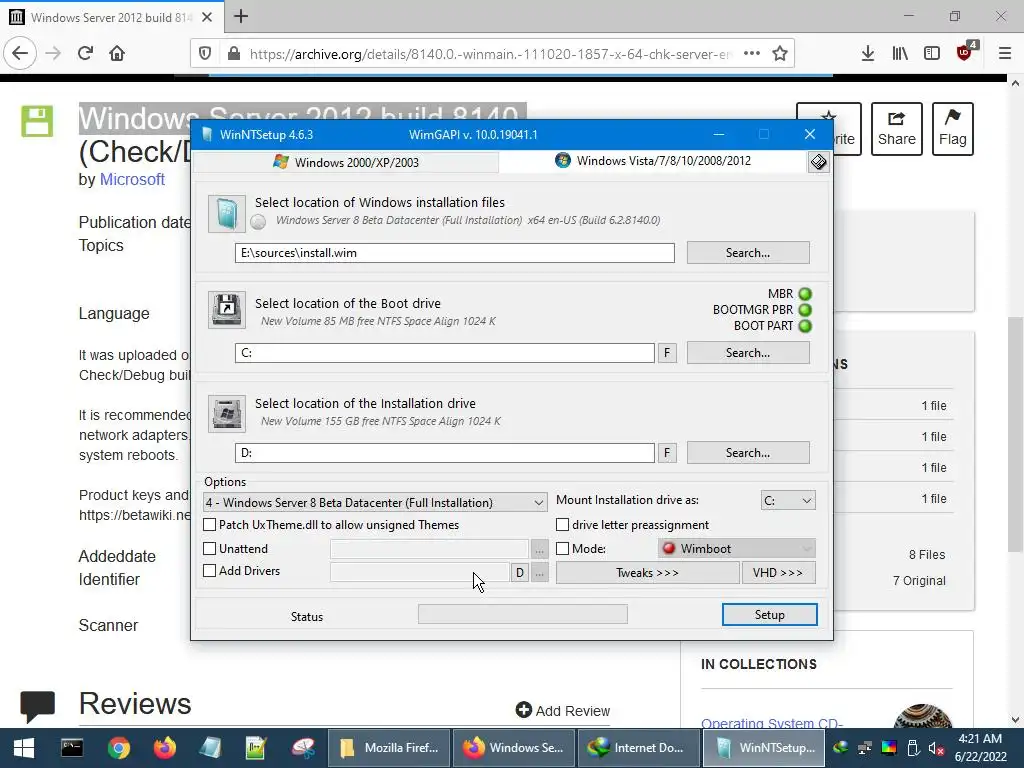Toggle the Firefox sidebar icon
1024x768 pixels.
tap(932, 54)
